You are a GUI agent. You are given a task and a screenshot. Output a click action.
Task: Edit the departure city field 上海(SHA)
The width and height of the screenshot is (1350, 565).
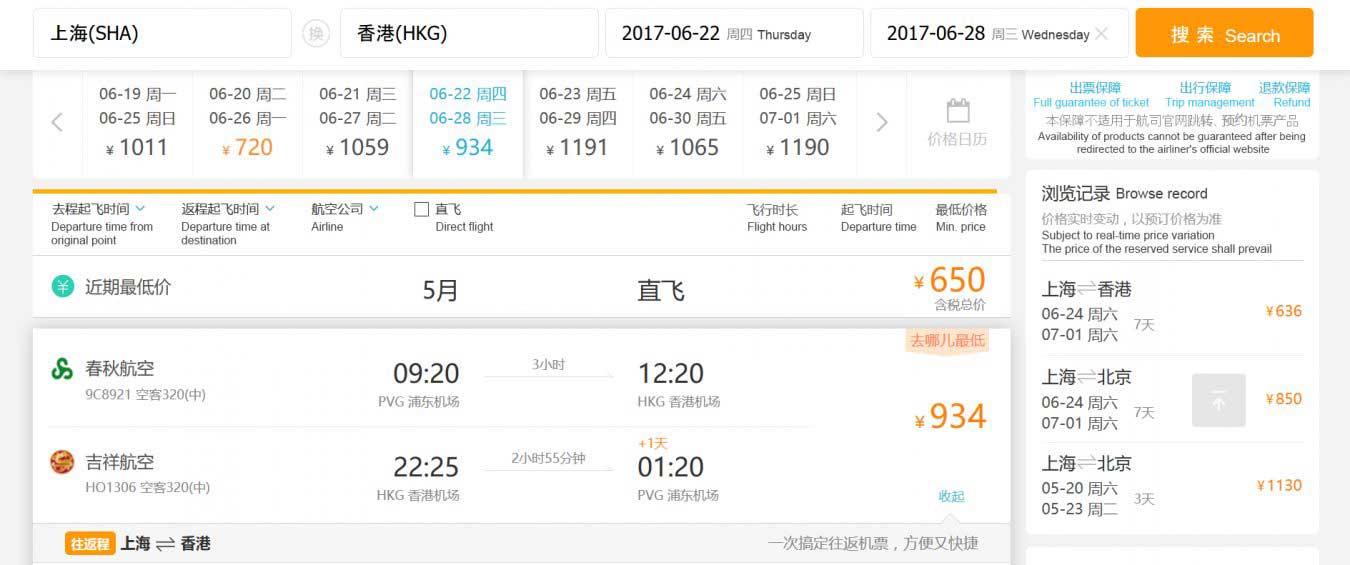pos(162,34)
